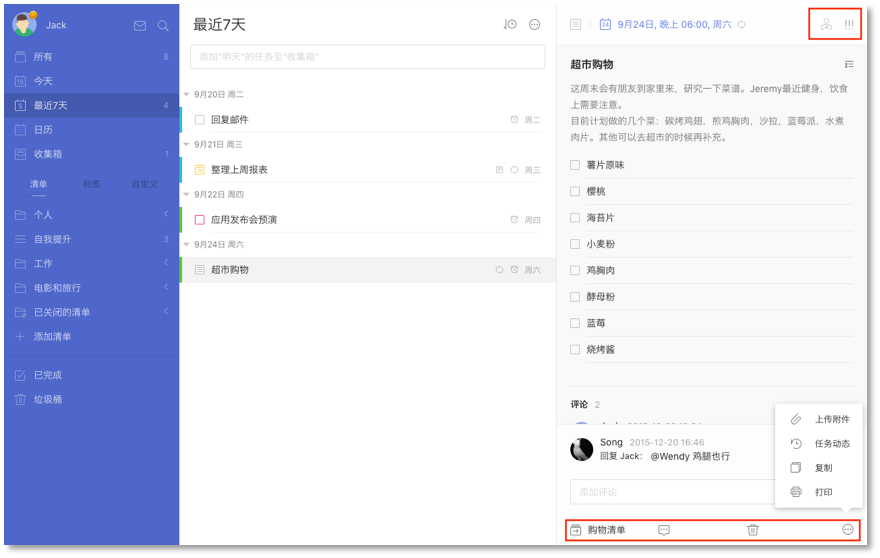The image size is (880, 558).
Task: Open the more options icon in bottom bar
Action: pyautogui.click(x=848, y=530)
